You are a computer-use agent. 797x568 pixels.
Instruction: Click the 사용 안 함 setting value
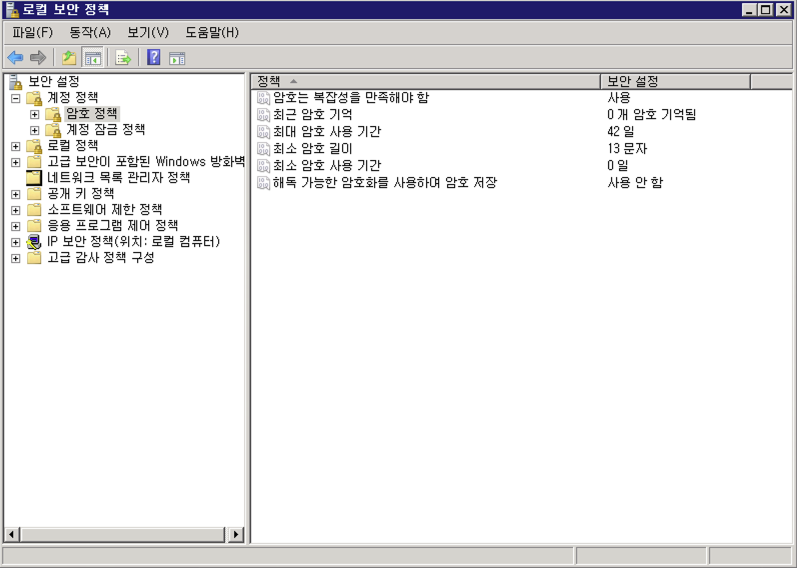635,183
